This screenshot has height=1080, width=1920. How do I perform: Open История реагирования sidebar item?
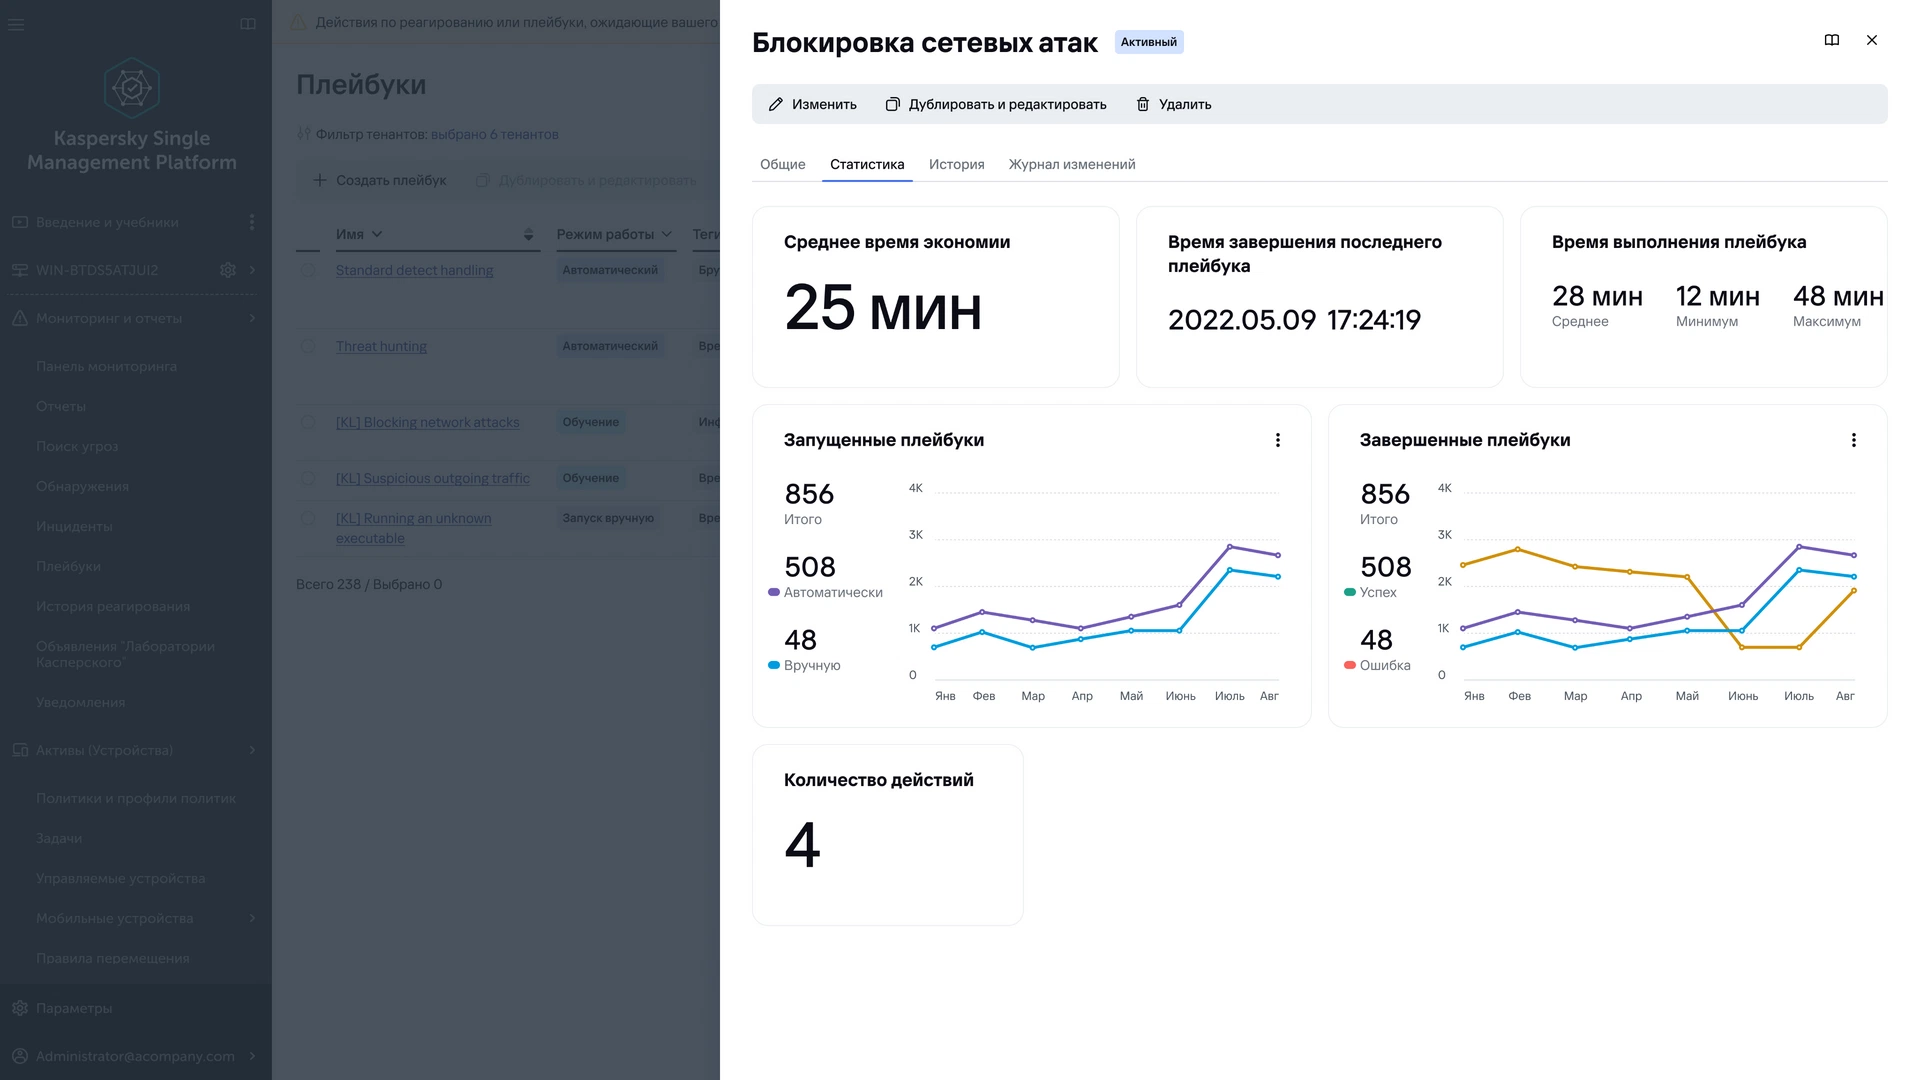click(113, 606)
